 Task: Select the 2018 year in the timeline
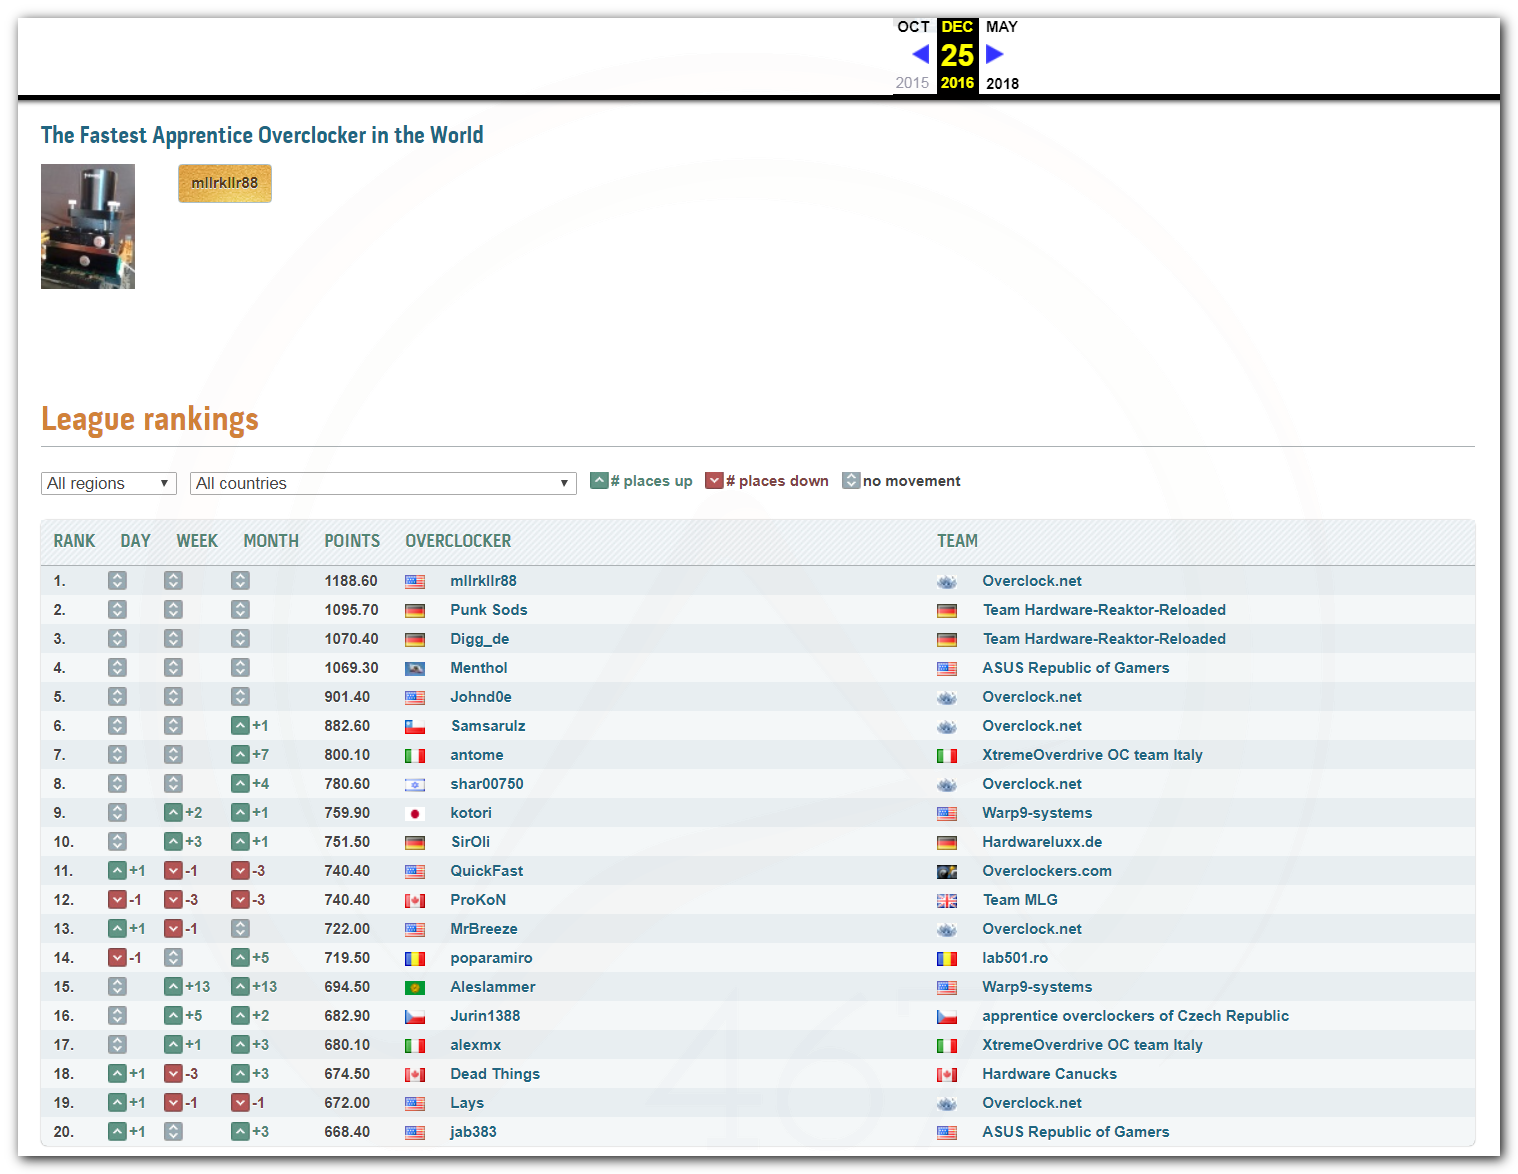(x=1002, y=84)
